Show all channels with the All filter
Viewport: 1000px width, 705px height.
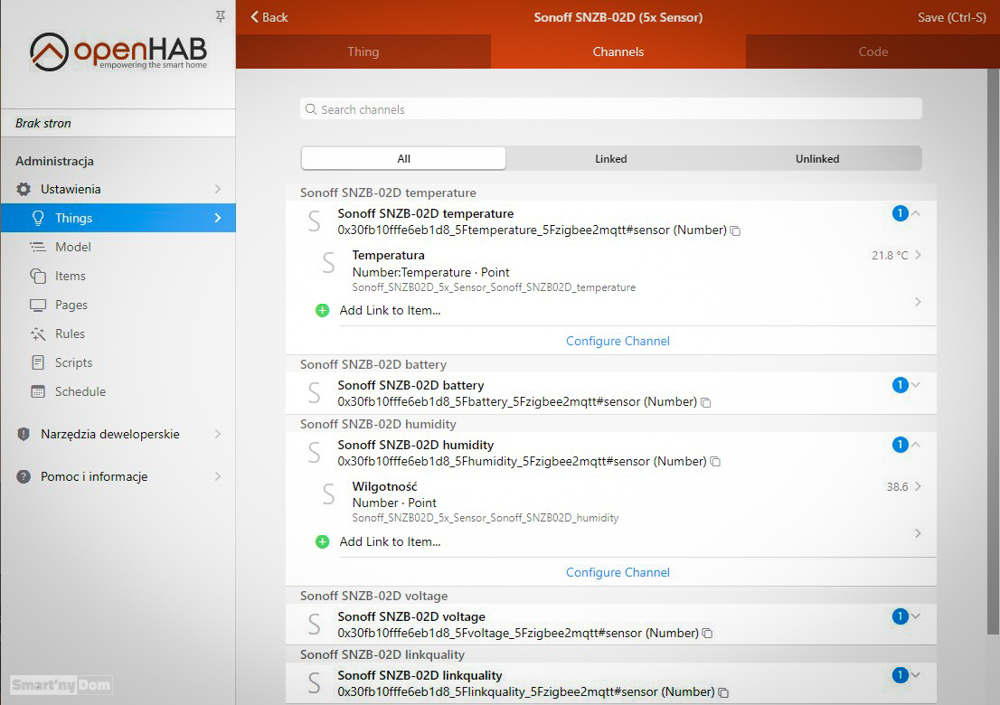pyautogui.click(x=404, y=159)
